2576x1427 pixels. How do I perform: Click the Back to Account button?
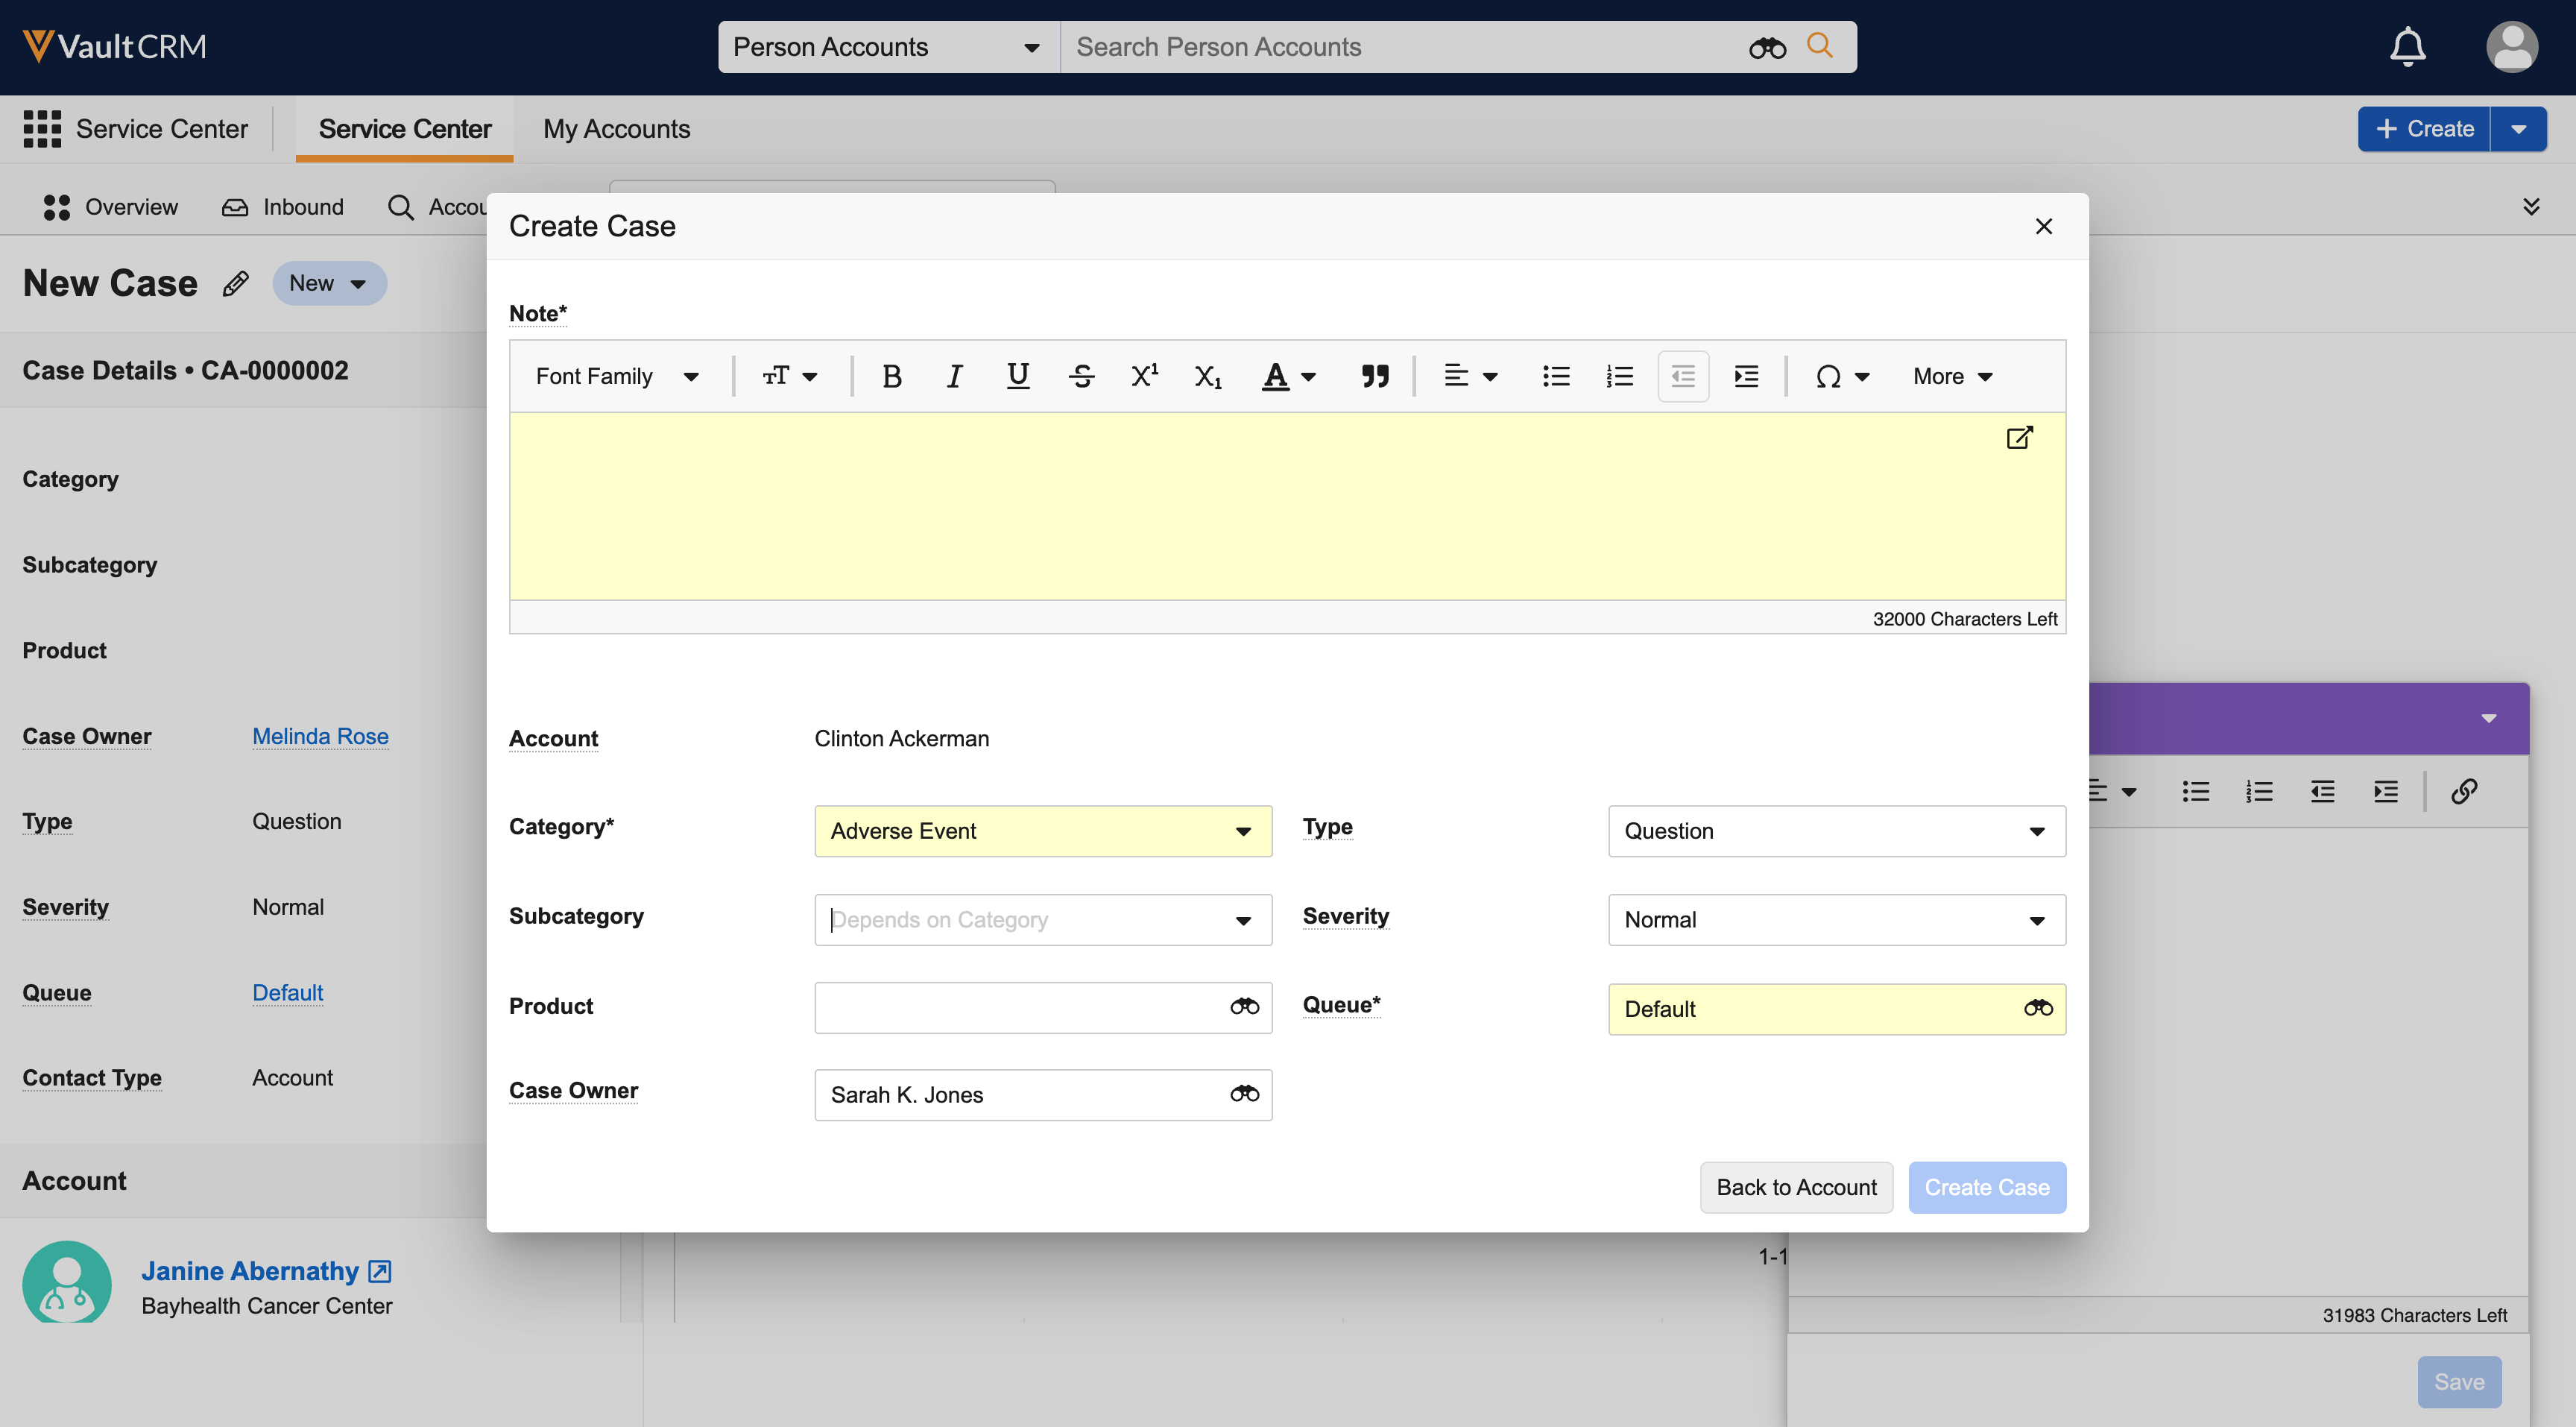click(1796, 1187)
